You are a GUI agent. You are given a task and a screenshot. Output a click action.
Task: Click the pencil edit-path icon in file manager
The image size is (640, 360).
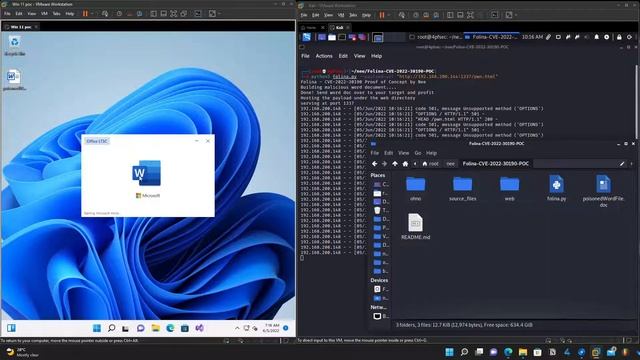point(622,164)
